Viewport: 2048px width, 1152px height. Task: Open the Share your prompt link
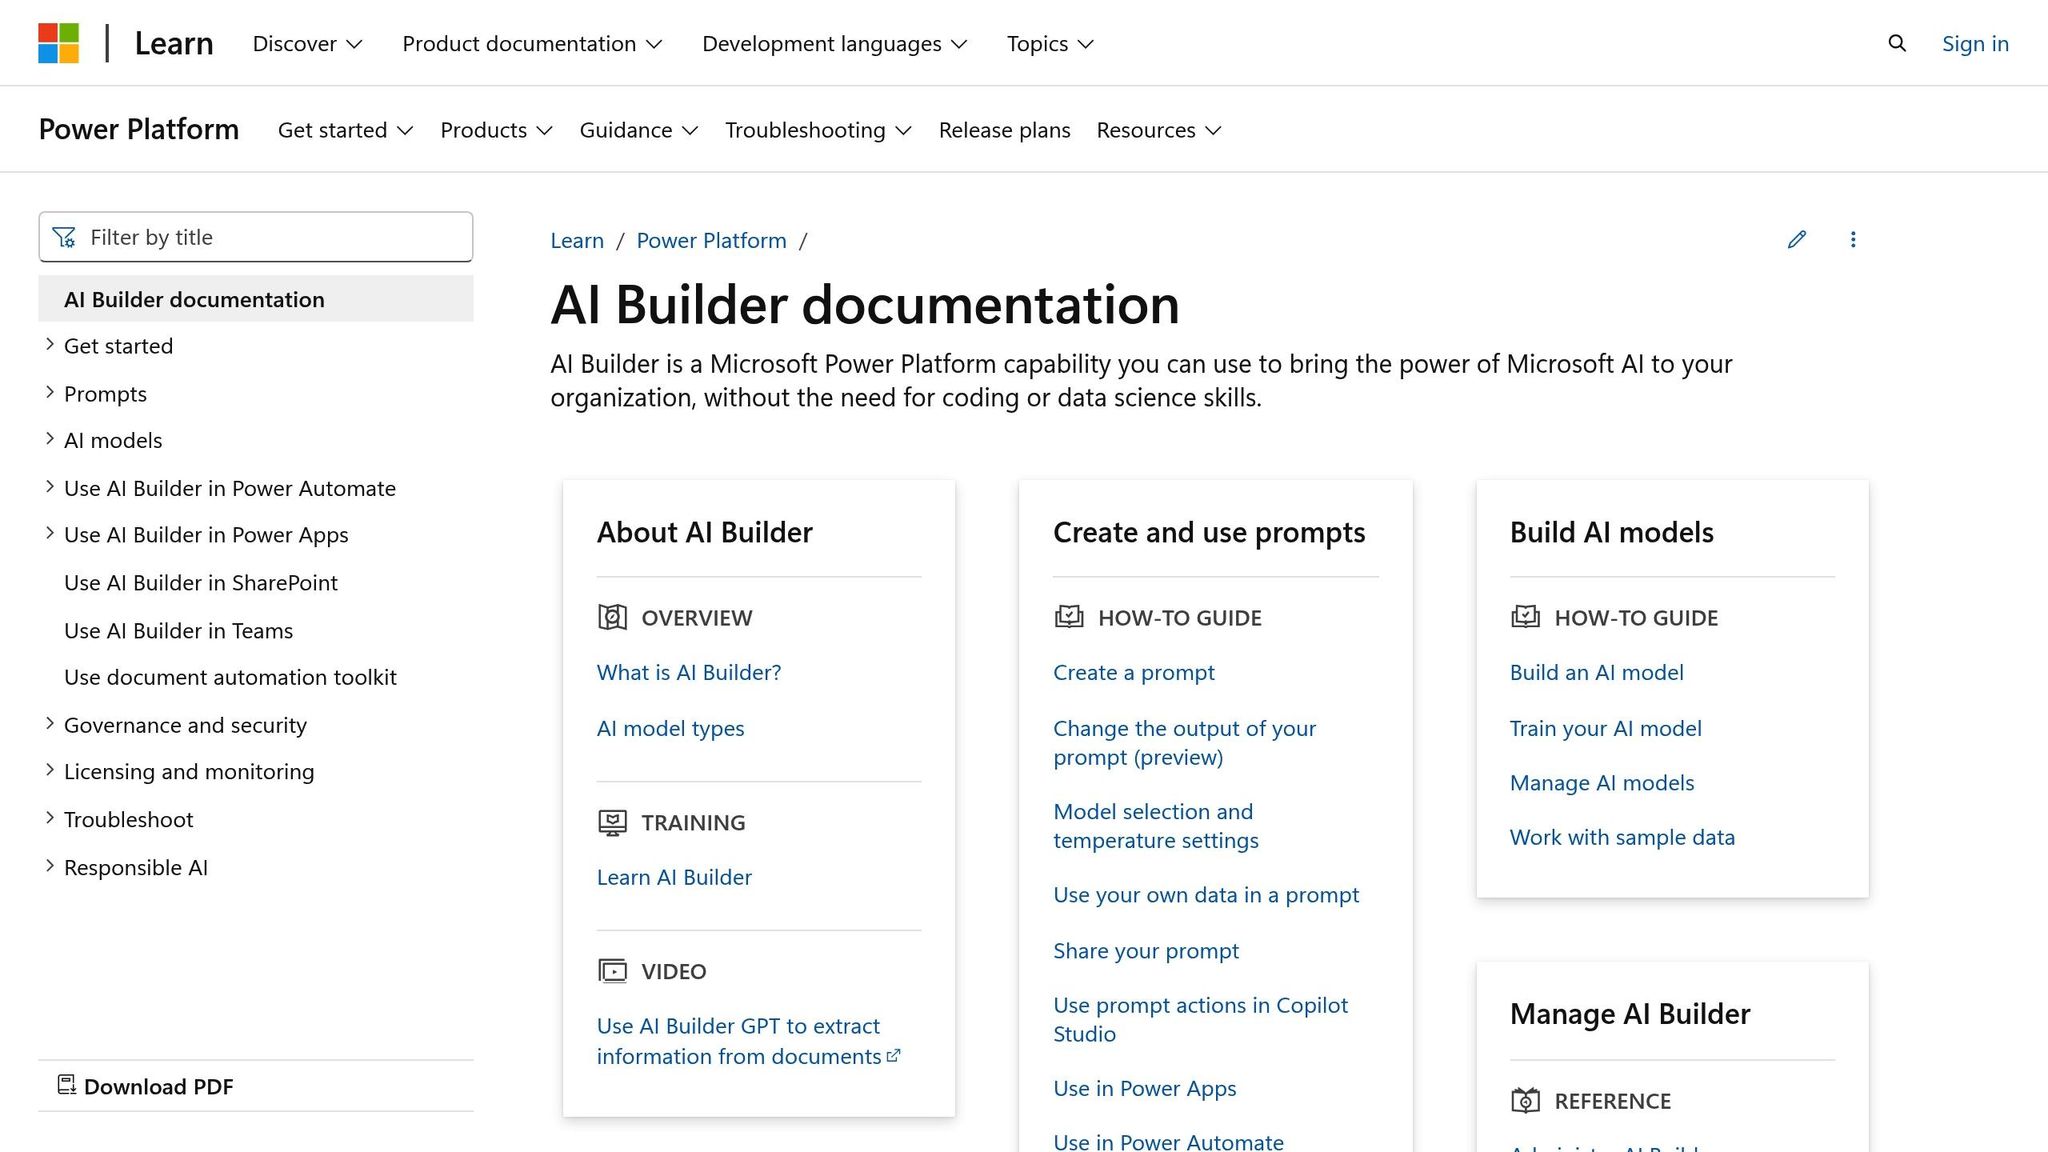1146,950
